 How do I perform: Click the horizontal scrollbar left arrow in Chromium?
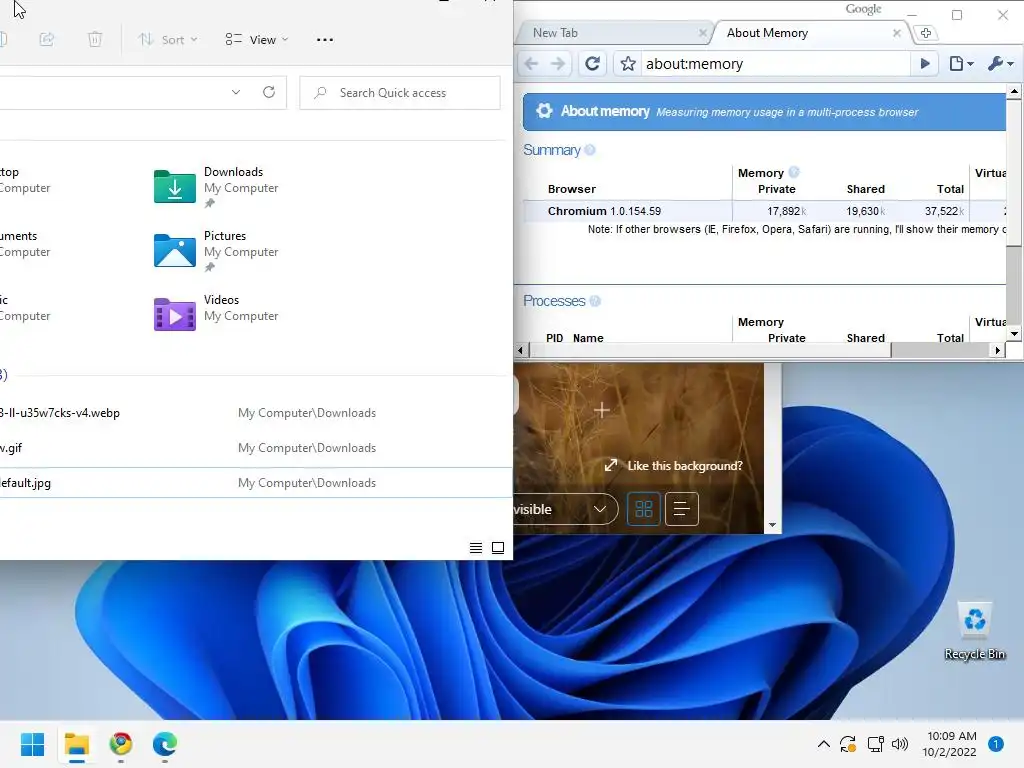coord(520,350)
